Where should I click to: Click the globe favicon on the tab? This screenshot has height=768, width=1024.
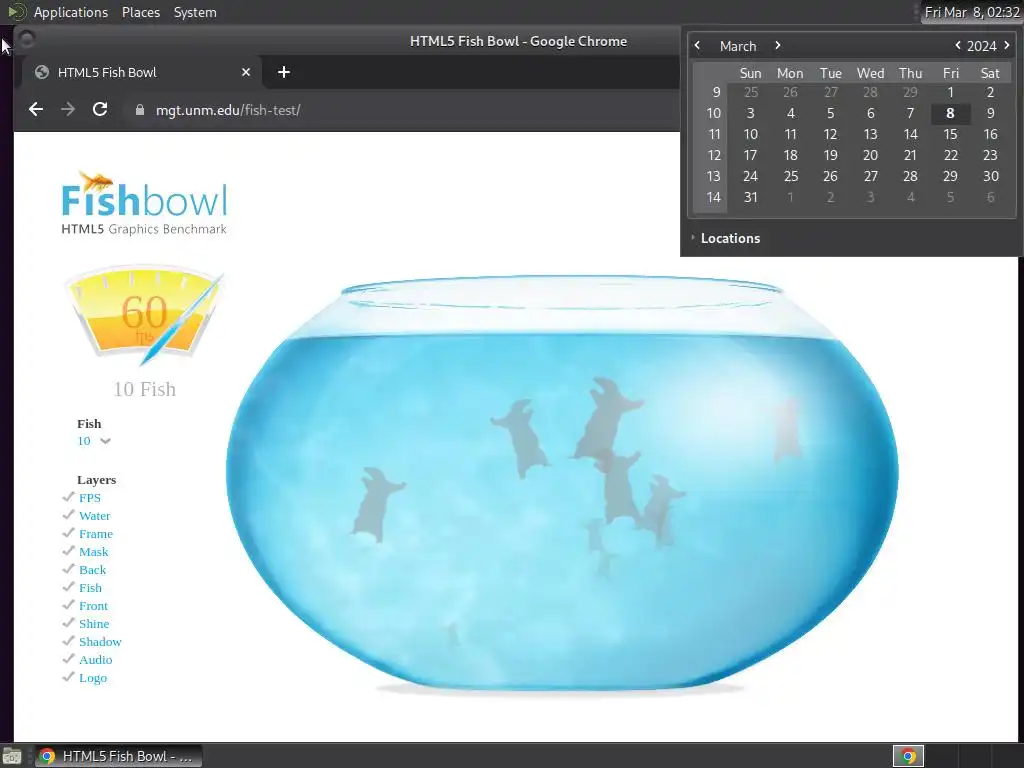tap(42, 72)
